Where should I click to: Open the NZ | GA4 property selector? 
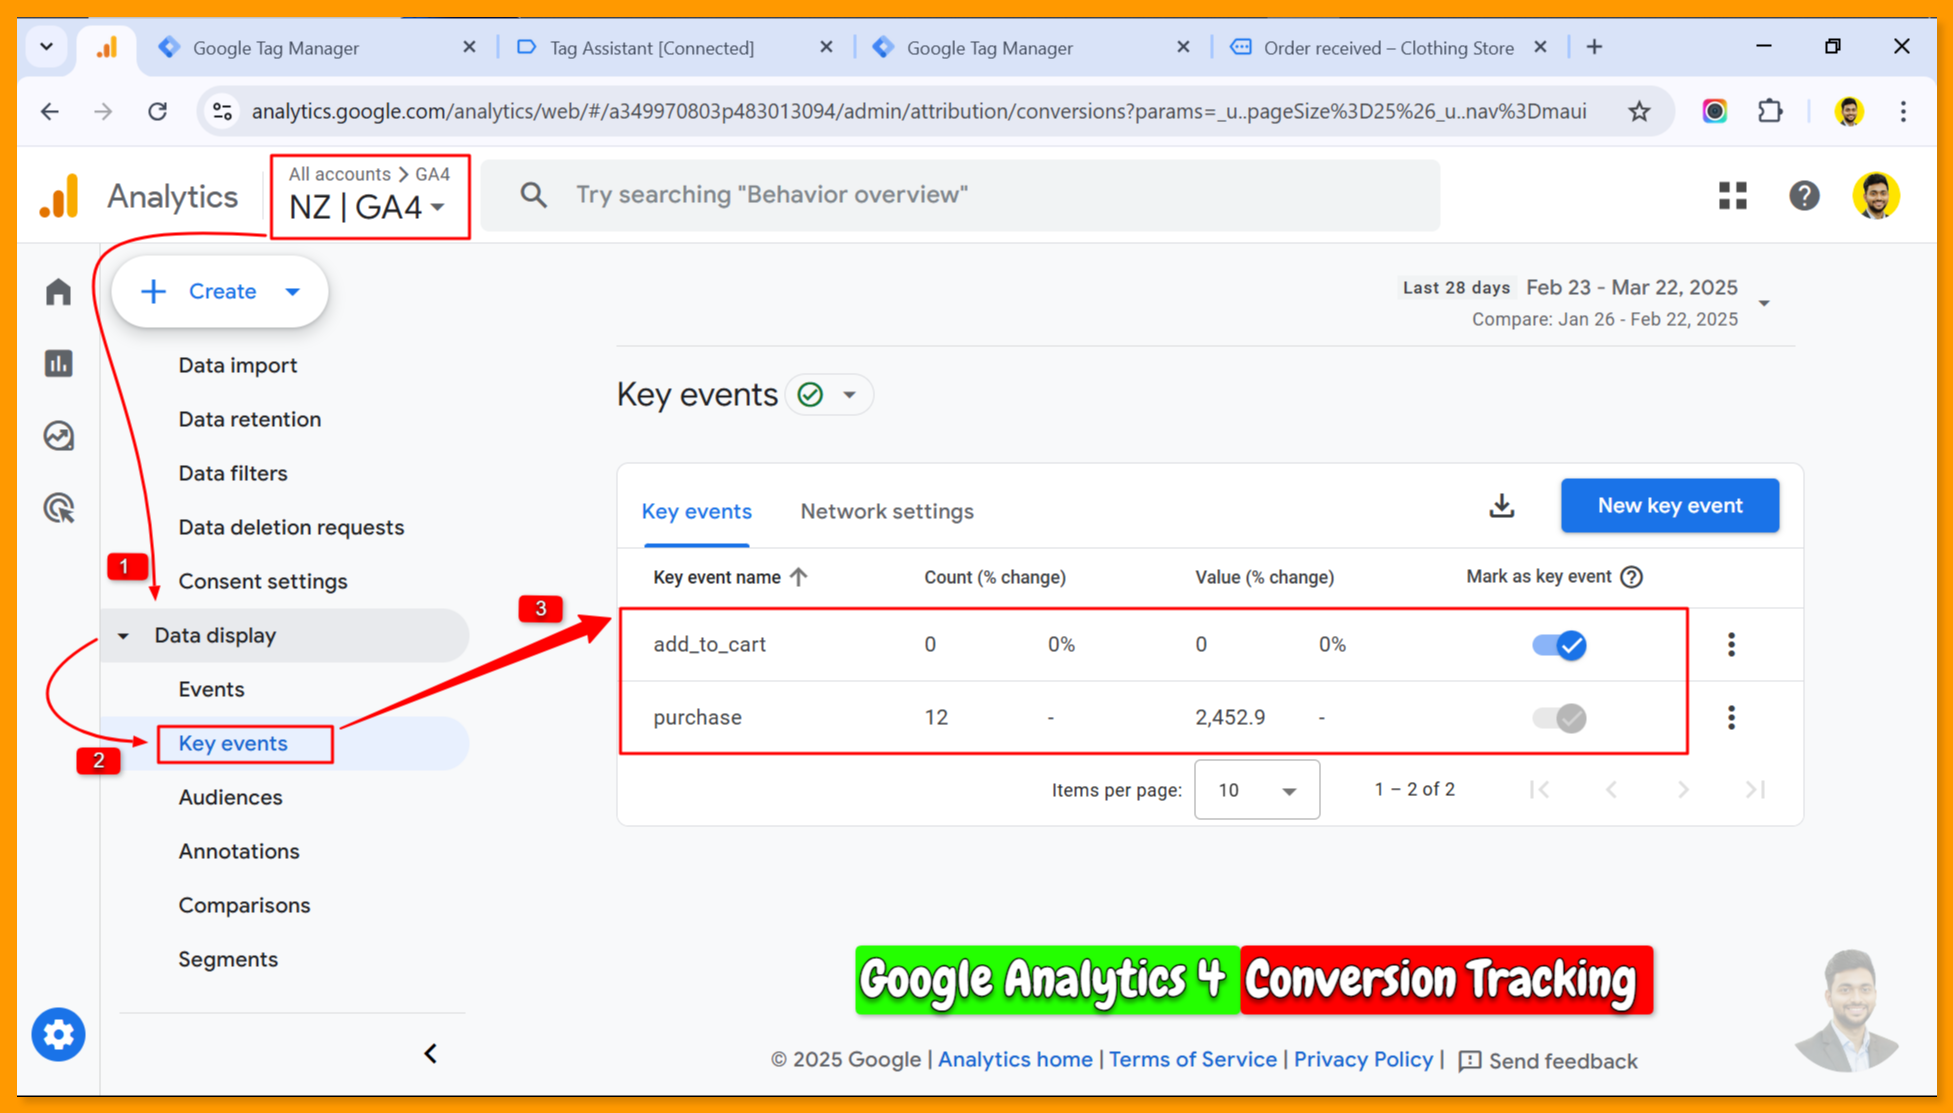pyautogui.click(x=368, y=207)
